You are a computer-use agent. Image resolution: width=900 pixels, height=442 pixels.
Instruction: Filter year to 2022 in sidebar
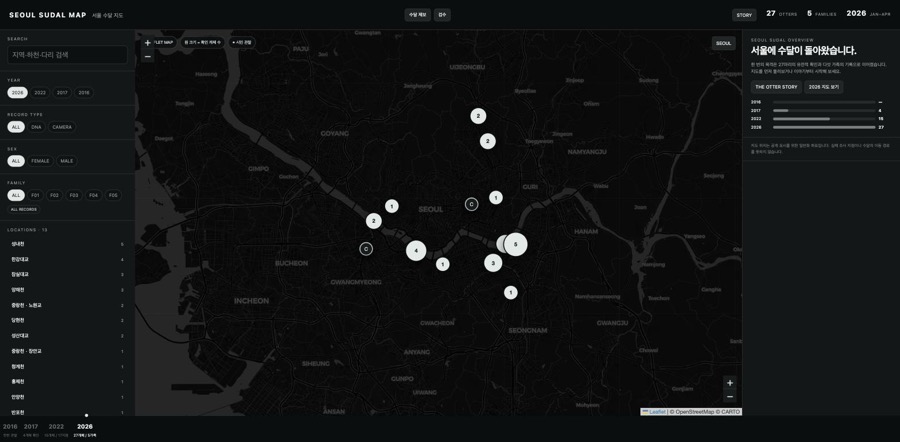40,92
